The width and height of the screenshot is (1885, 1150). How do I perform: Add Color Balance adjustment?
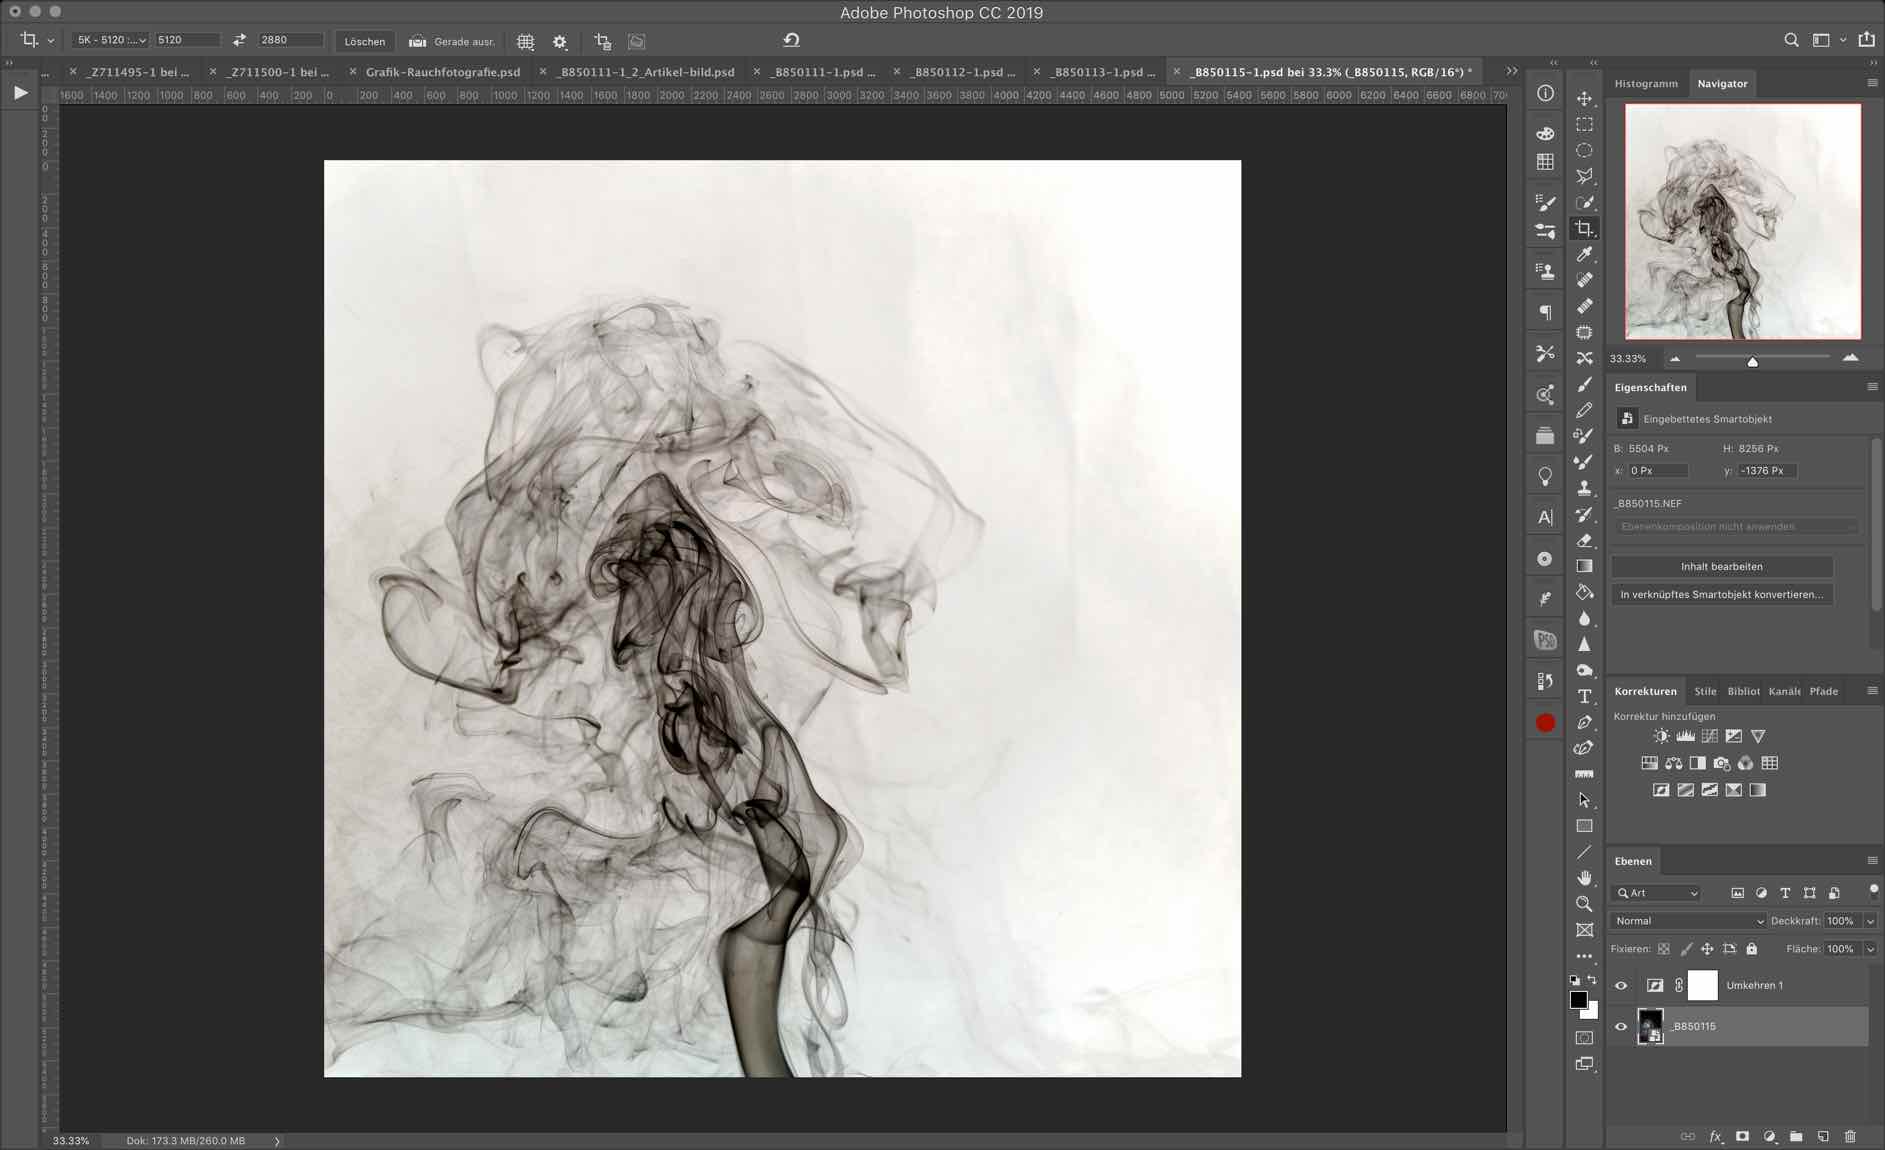1673,763
